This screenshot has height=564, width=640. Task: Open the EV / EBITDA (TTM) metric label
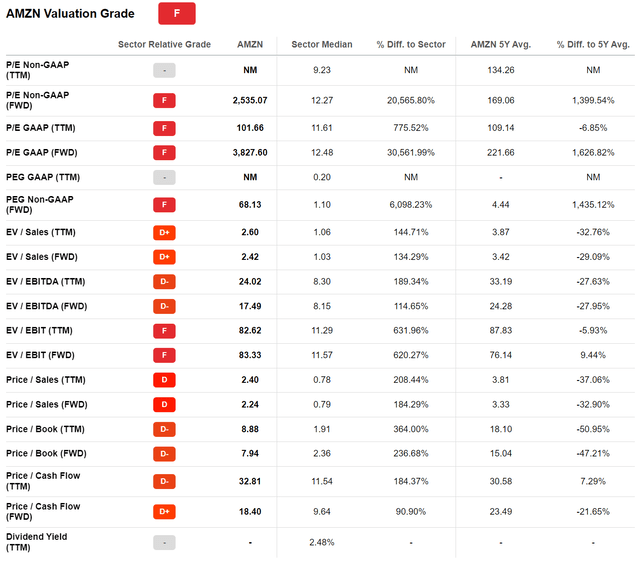(x=46, y=282)
